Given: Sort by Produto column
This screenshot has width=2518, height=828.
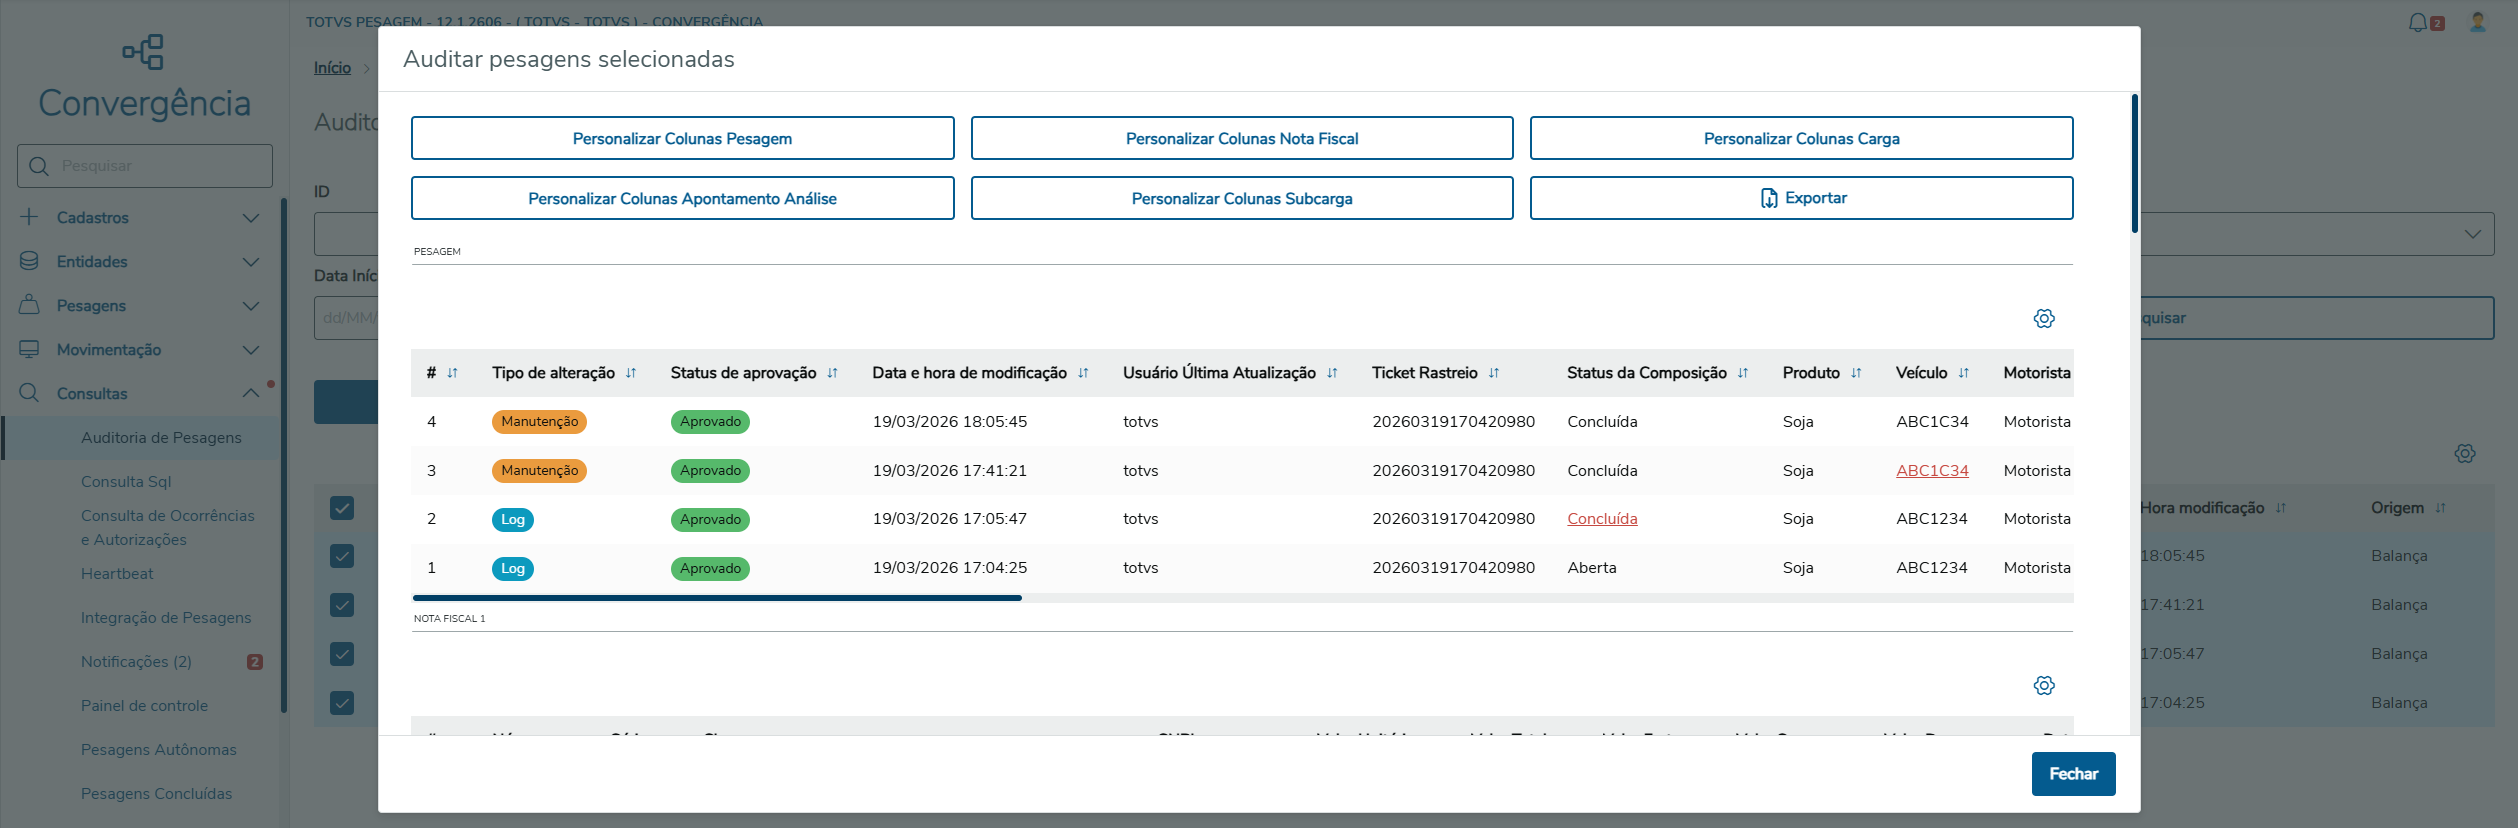Looking at the screenshot, I should 1856,373.
